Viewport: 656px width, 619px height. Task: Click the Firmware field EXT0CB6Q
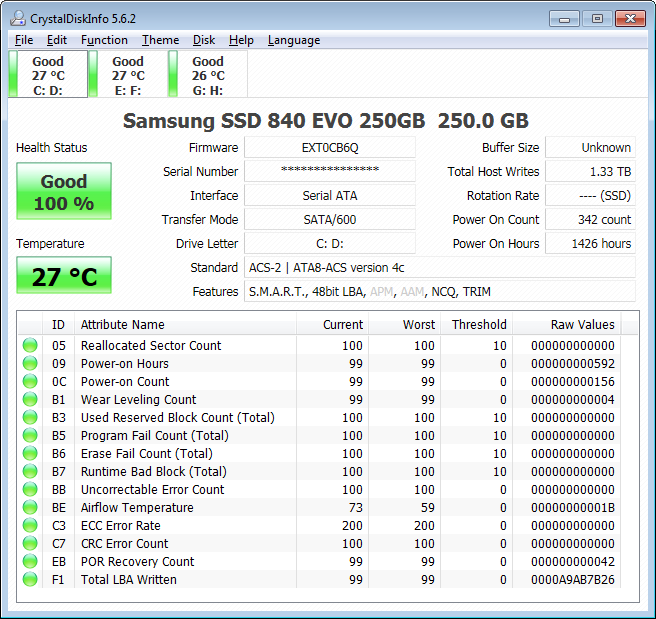[x=330, y=147]
